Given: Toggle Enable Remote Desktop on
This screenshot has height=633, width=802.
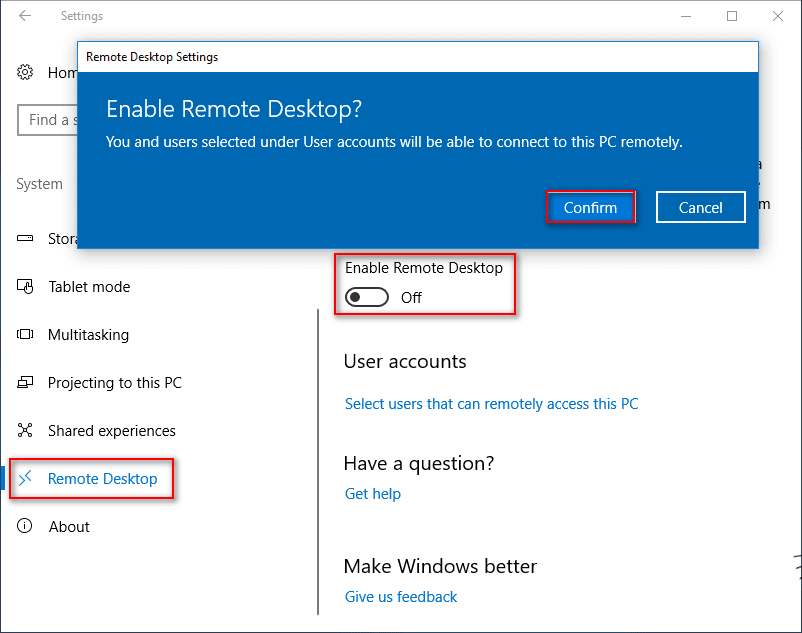Looking at the screenshot, I should pyautogui.click(x=366, y=297).
